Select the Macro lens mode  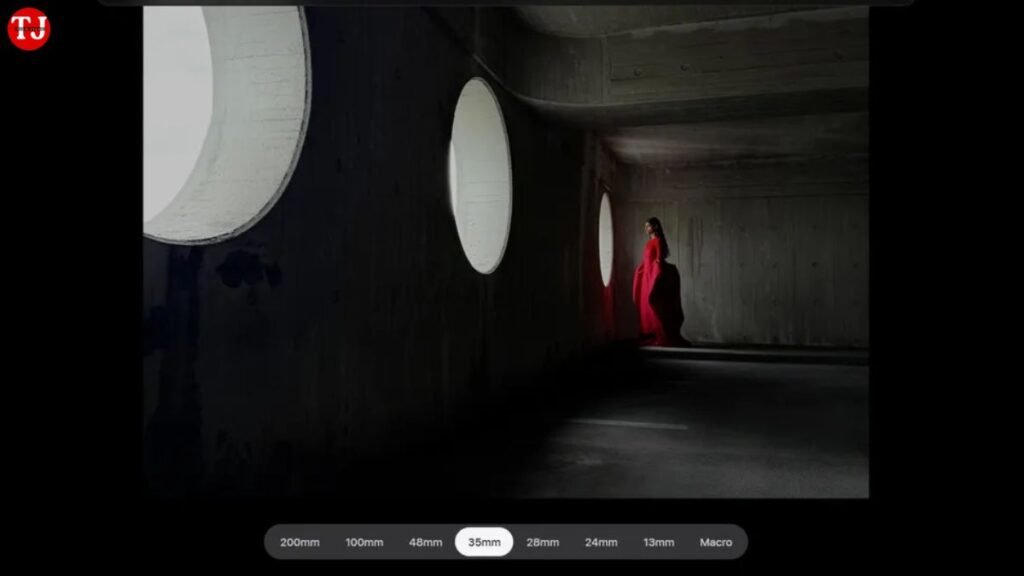click(x=716, y=542)
